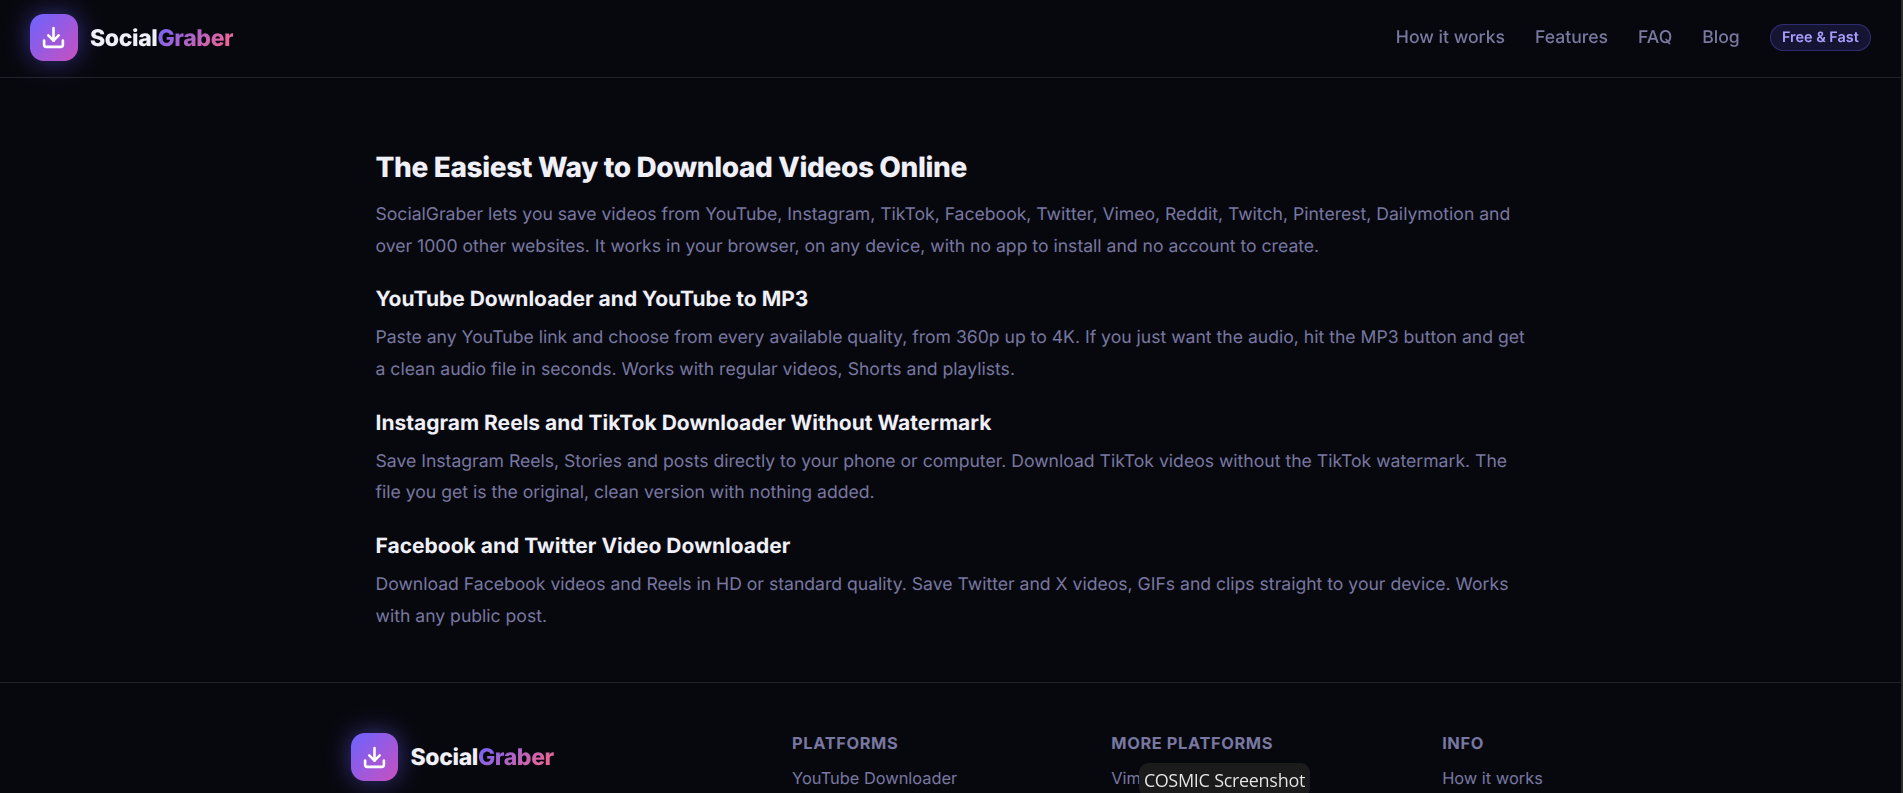The image size is (1903, 793).
Task: Click the YouTube Downloader and YouTube to MP3 heading
Action: tap(592, 299)
